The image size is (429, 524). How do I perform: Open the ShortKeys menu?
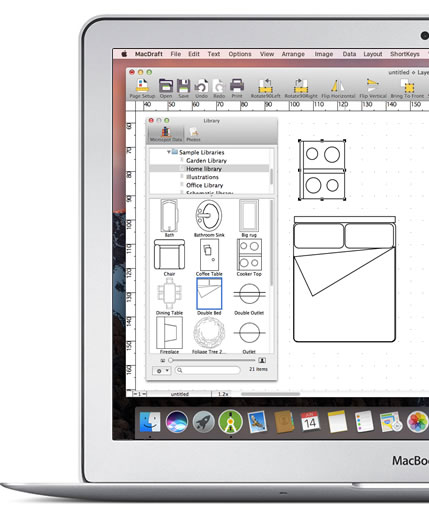click(405, 54)
